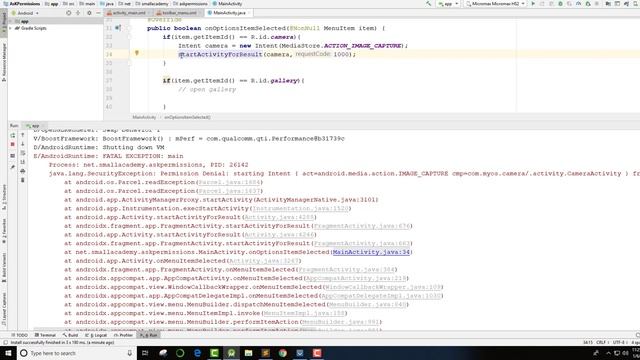This screenshot has width=640, height=360.
Task: Toggle the Favorites side tab
Action: click(x=4, y=231)
